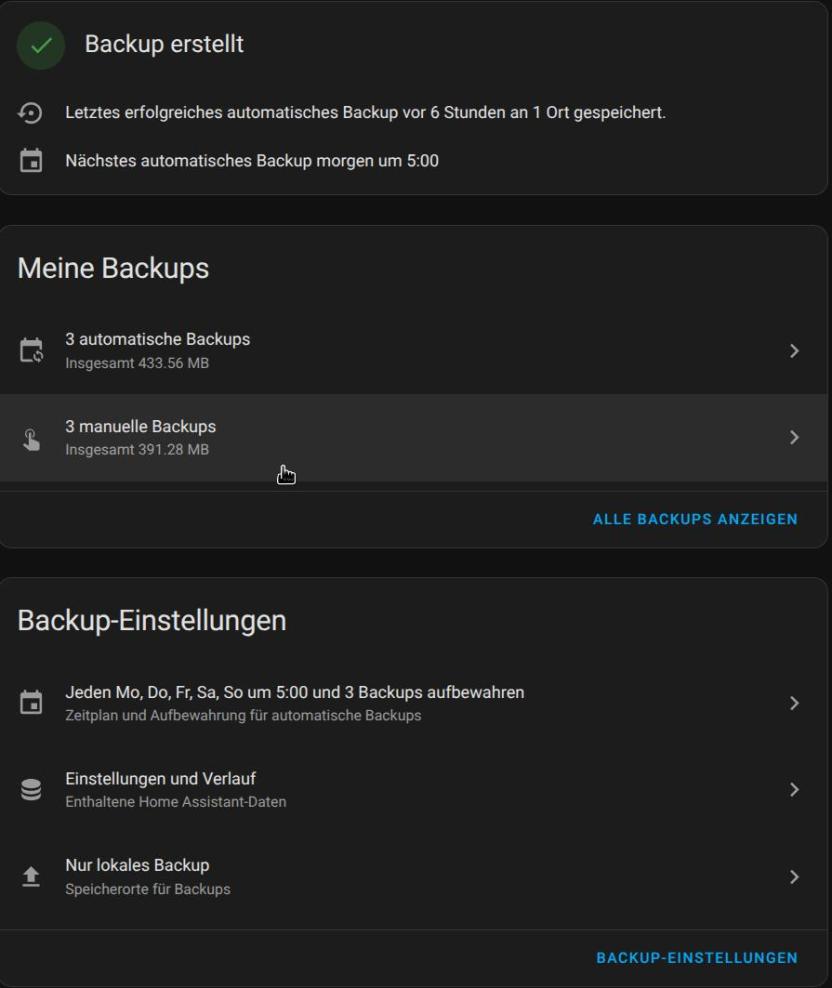
Task: Open Einstellungen und Verlauf chevron arrow
Action: [794, 790]
